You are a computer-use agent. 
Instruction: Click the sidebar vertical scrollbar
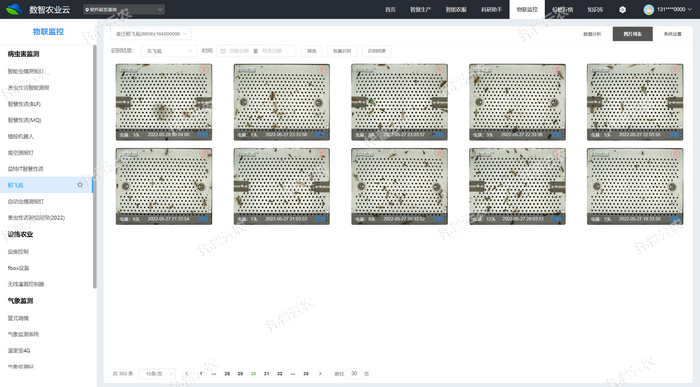tap(95, 167)
